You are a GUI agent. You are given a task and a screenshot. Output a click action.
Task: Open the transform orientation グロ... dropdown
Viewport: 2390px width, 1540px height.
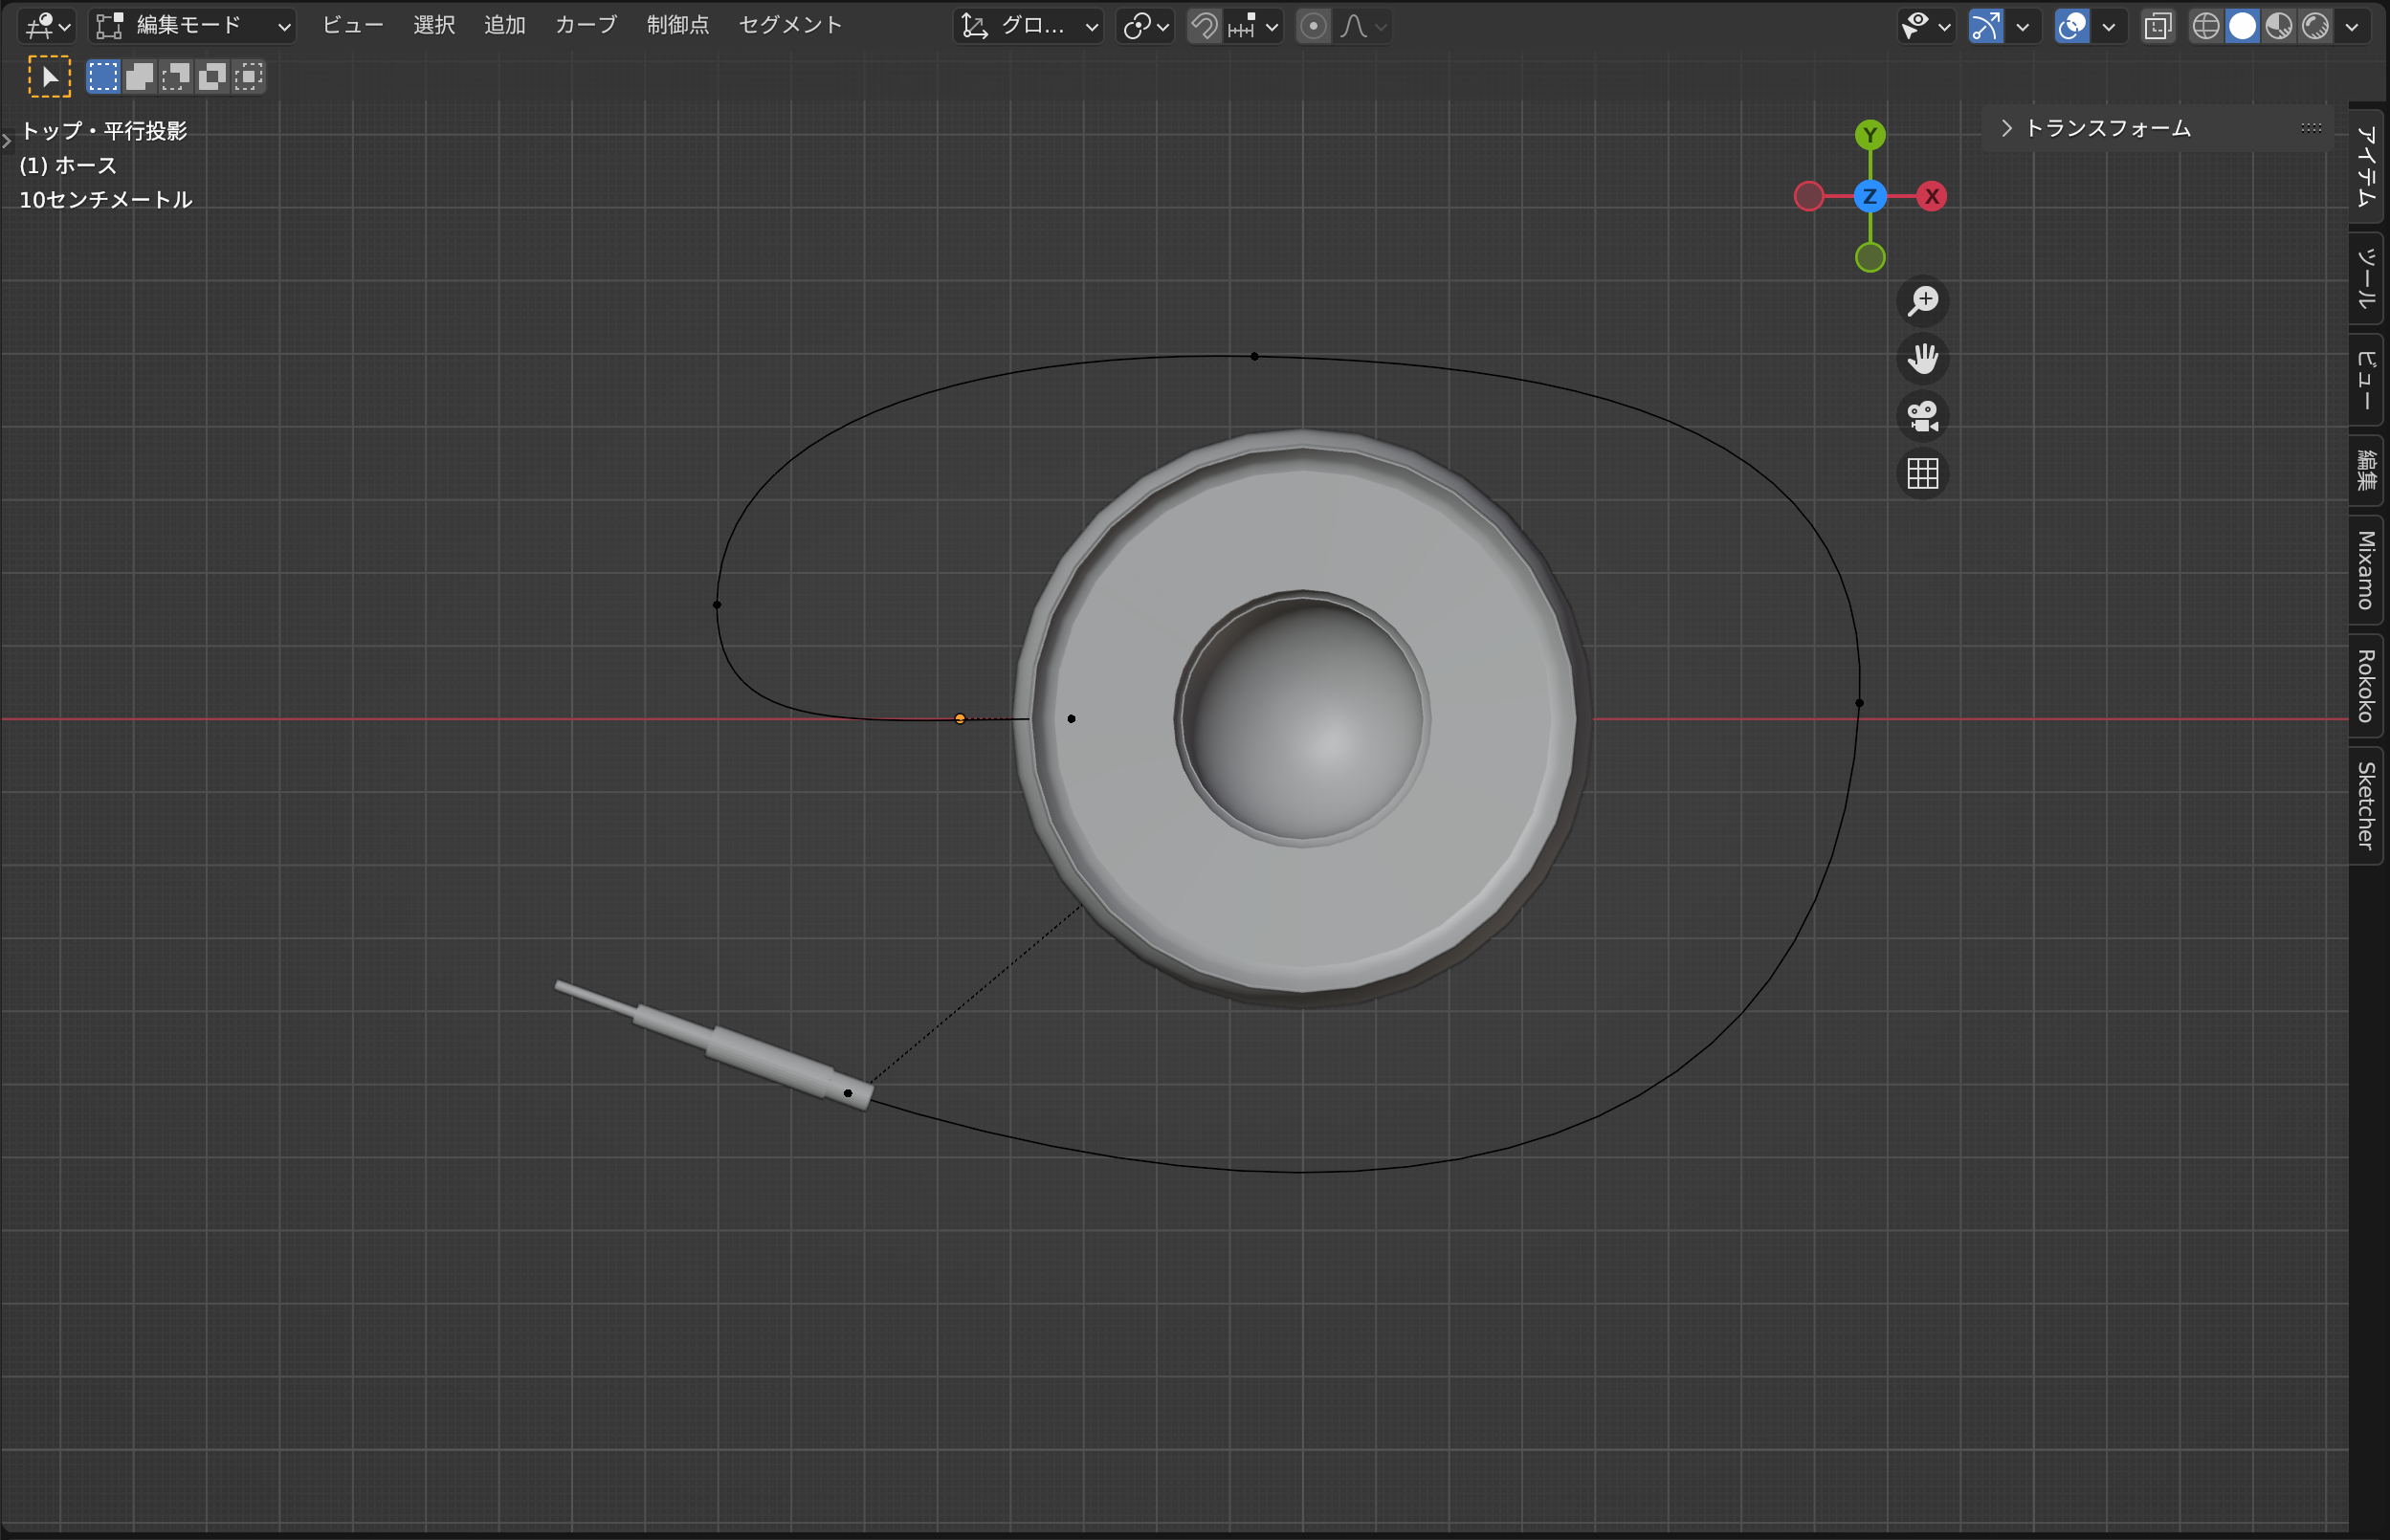click(1029, 26)
